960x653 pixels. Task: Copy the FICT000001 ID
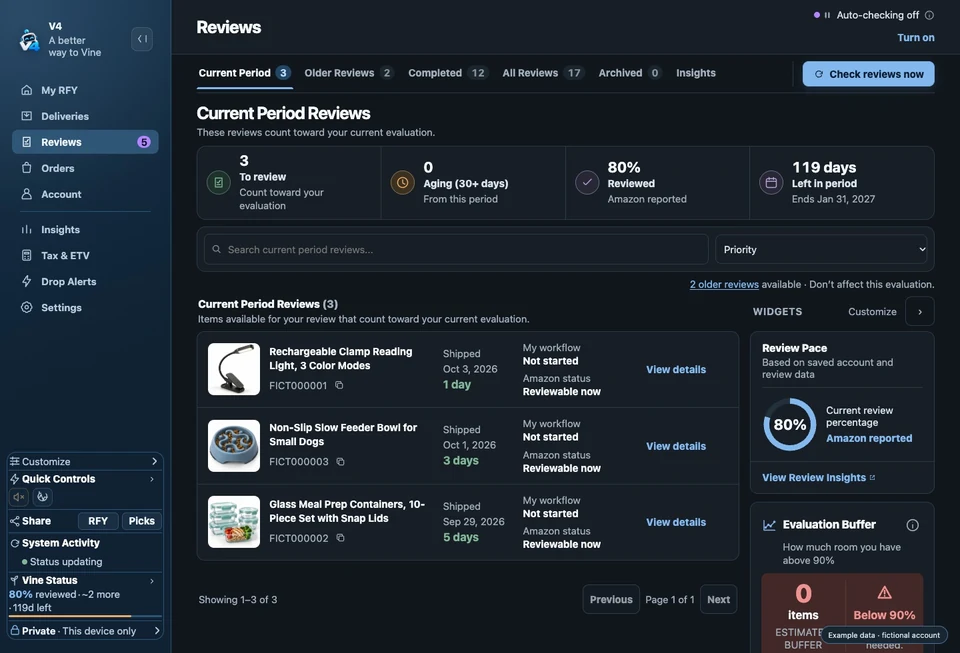pyautogui.click(x=339, y=385)
